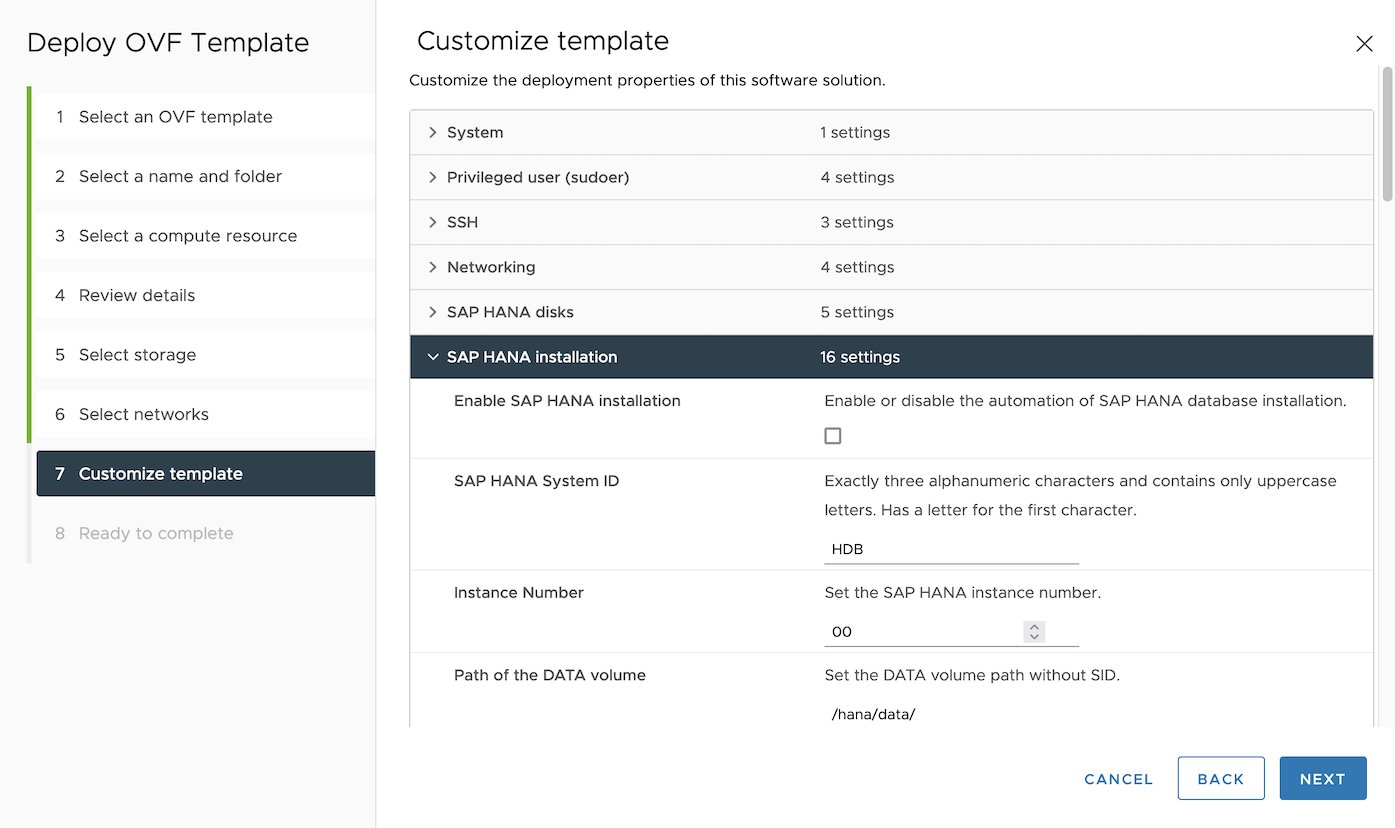Click the Instance Number input field
The image size is (1395, 828).
(x=930, y=631)
